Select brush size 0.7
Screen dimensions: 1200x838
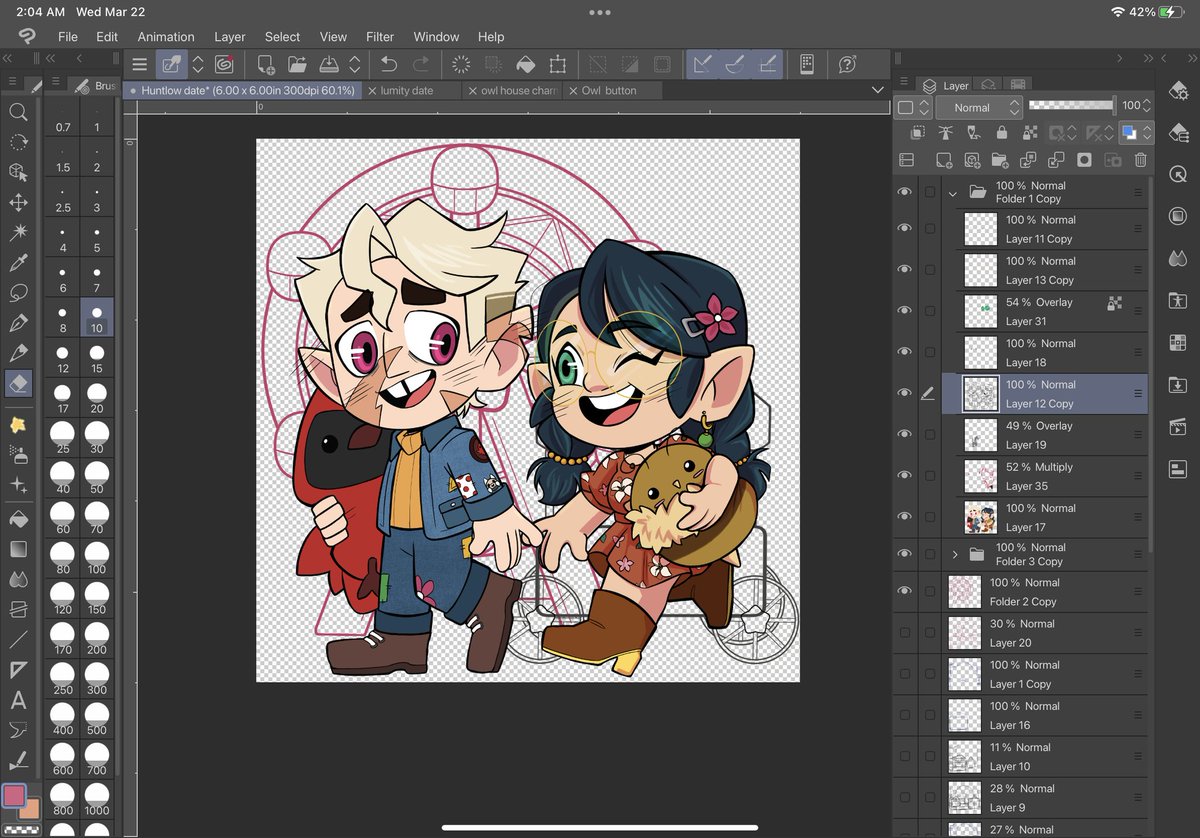63,118
